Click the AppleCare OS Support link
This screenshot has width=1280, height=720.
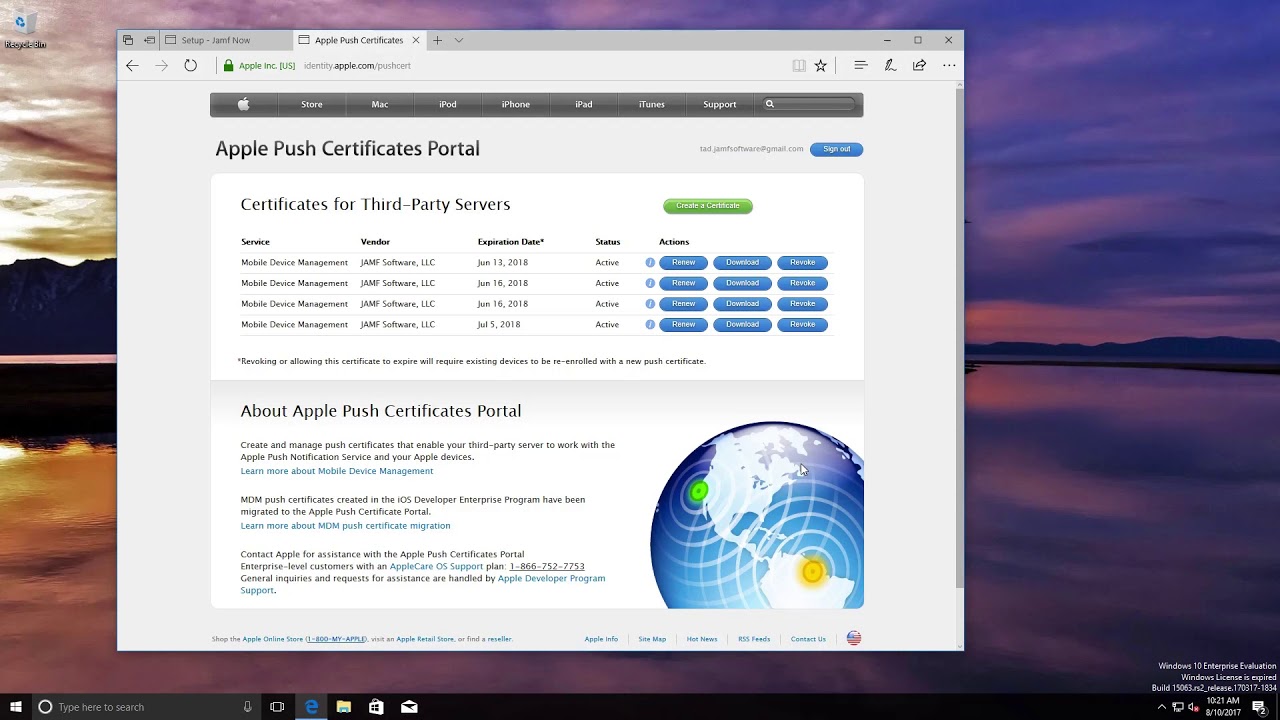(x=436, y=567)
